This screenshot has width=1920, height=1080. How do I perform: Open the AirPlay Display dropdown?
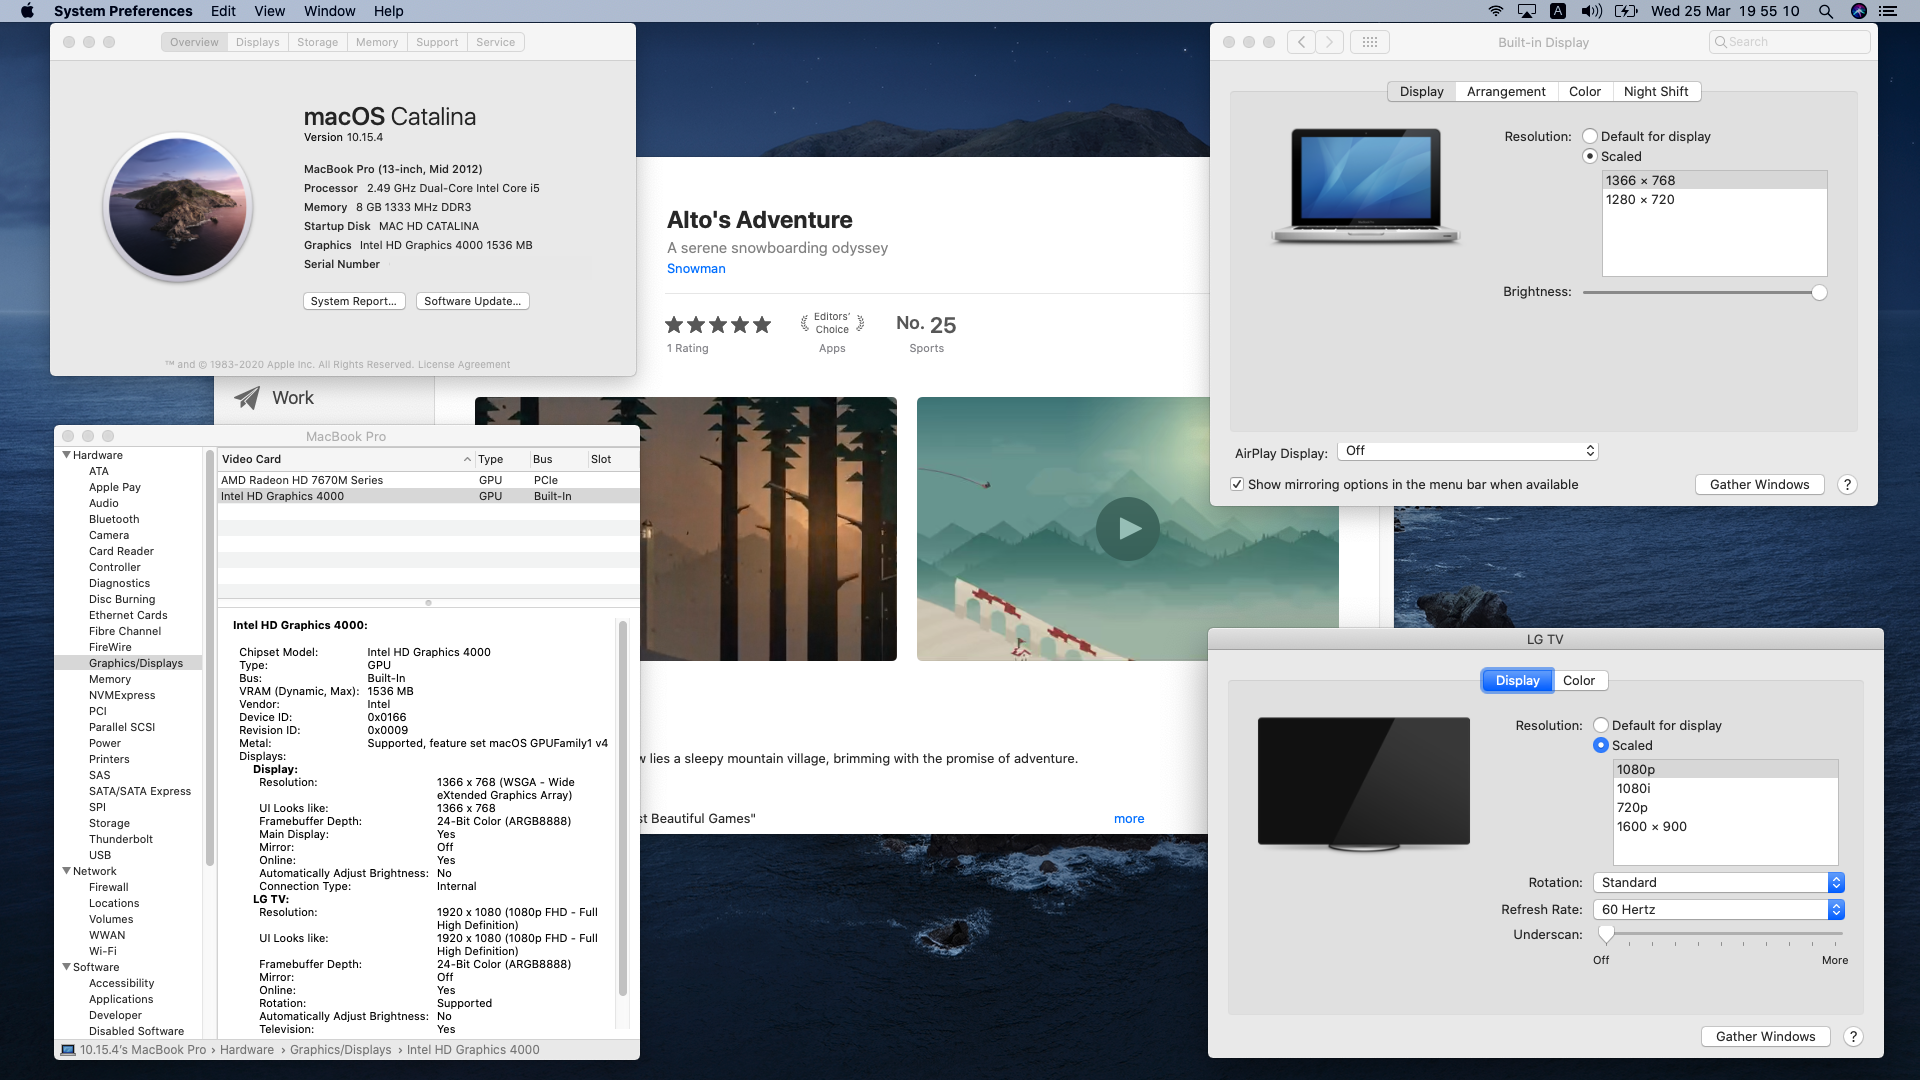pyautogui.click(x=1468, y=451)
